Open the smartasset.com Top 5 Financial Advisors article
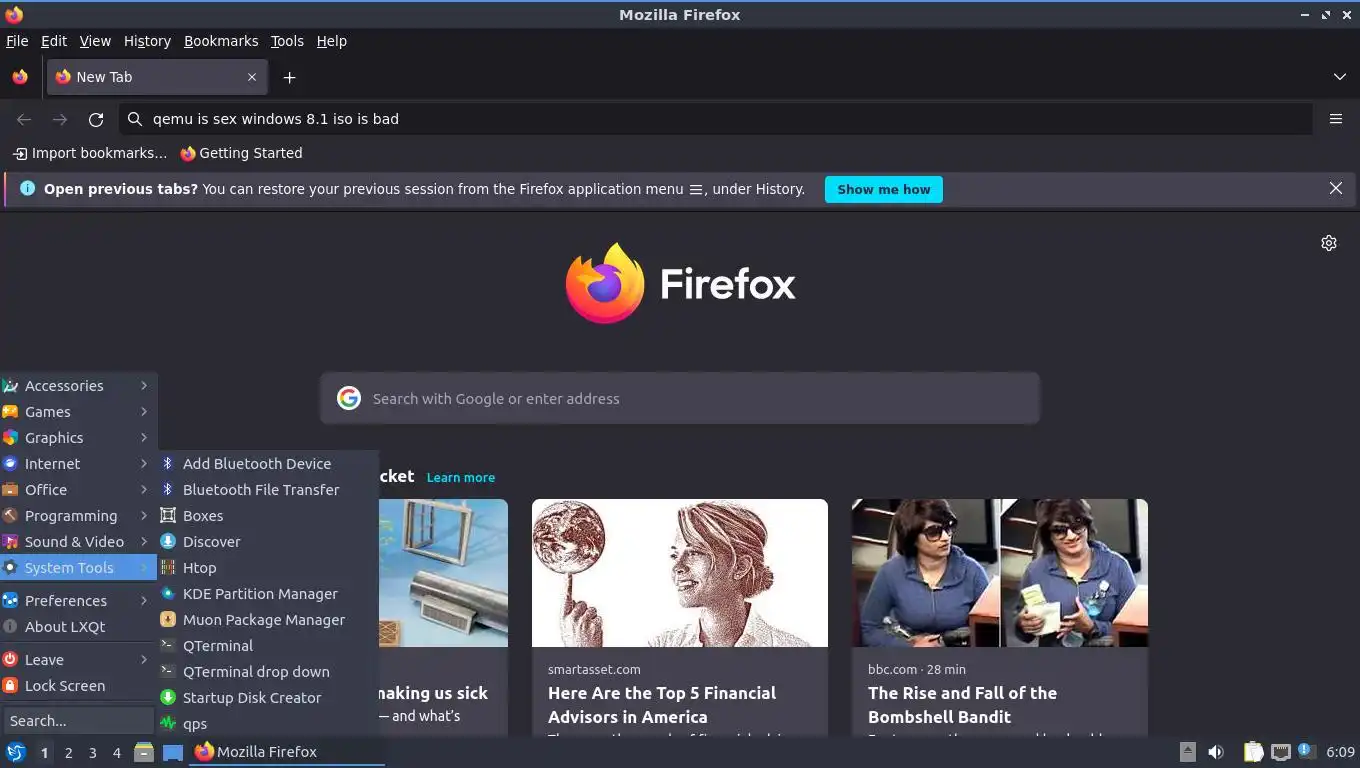Image resolution: width=1360 pixels, height=768 pixels. click(x=662, y=705)
